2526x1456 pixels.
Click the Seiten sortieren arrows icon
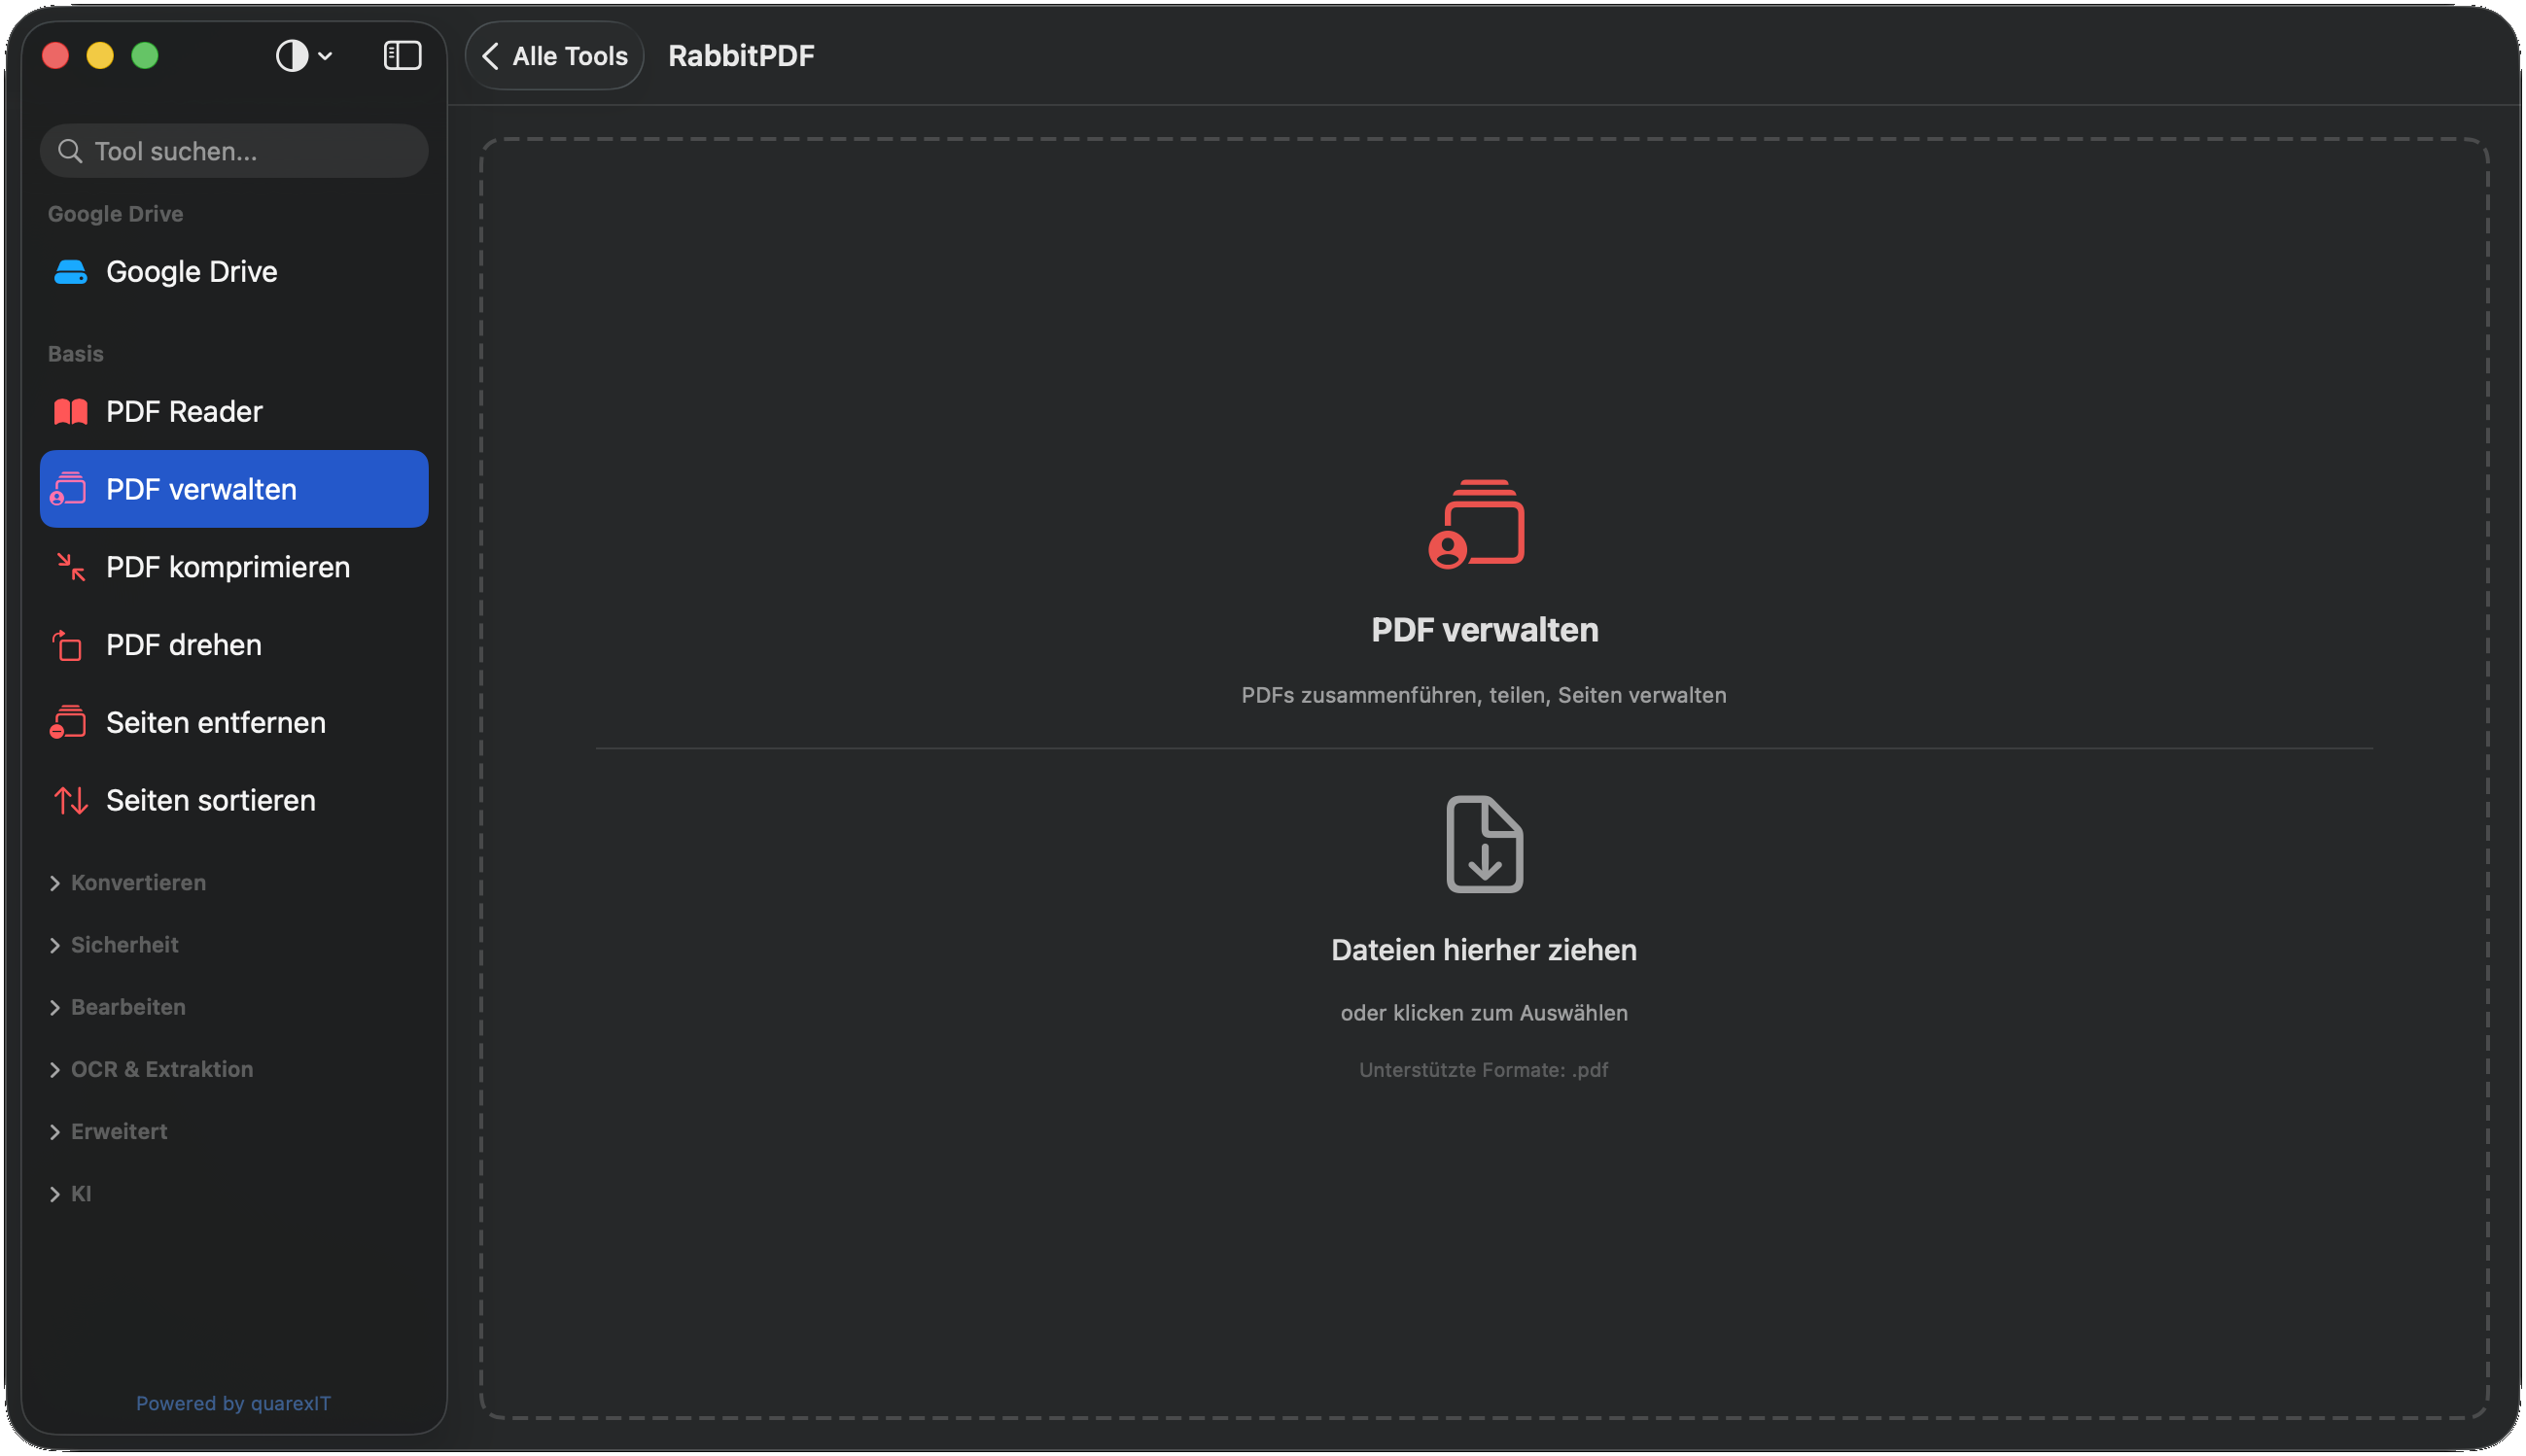pyautogui.click(x=70, y=800)
